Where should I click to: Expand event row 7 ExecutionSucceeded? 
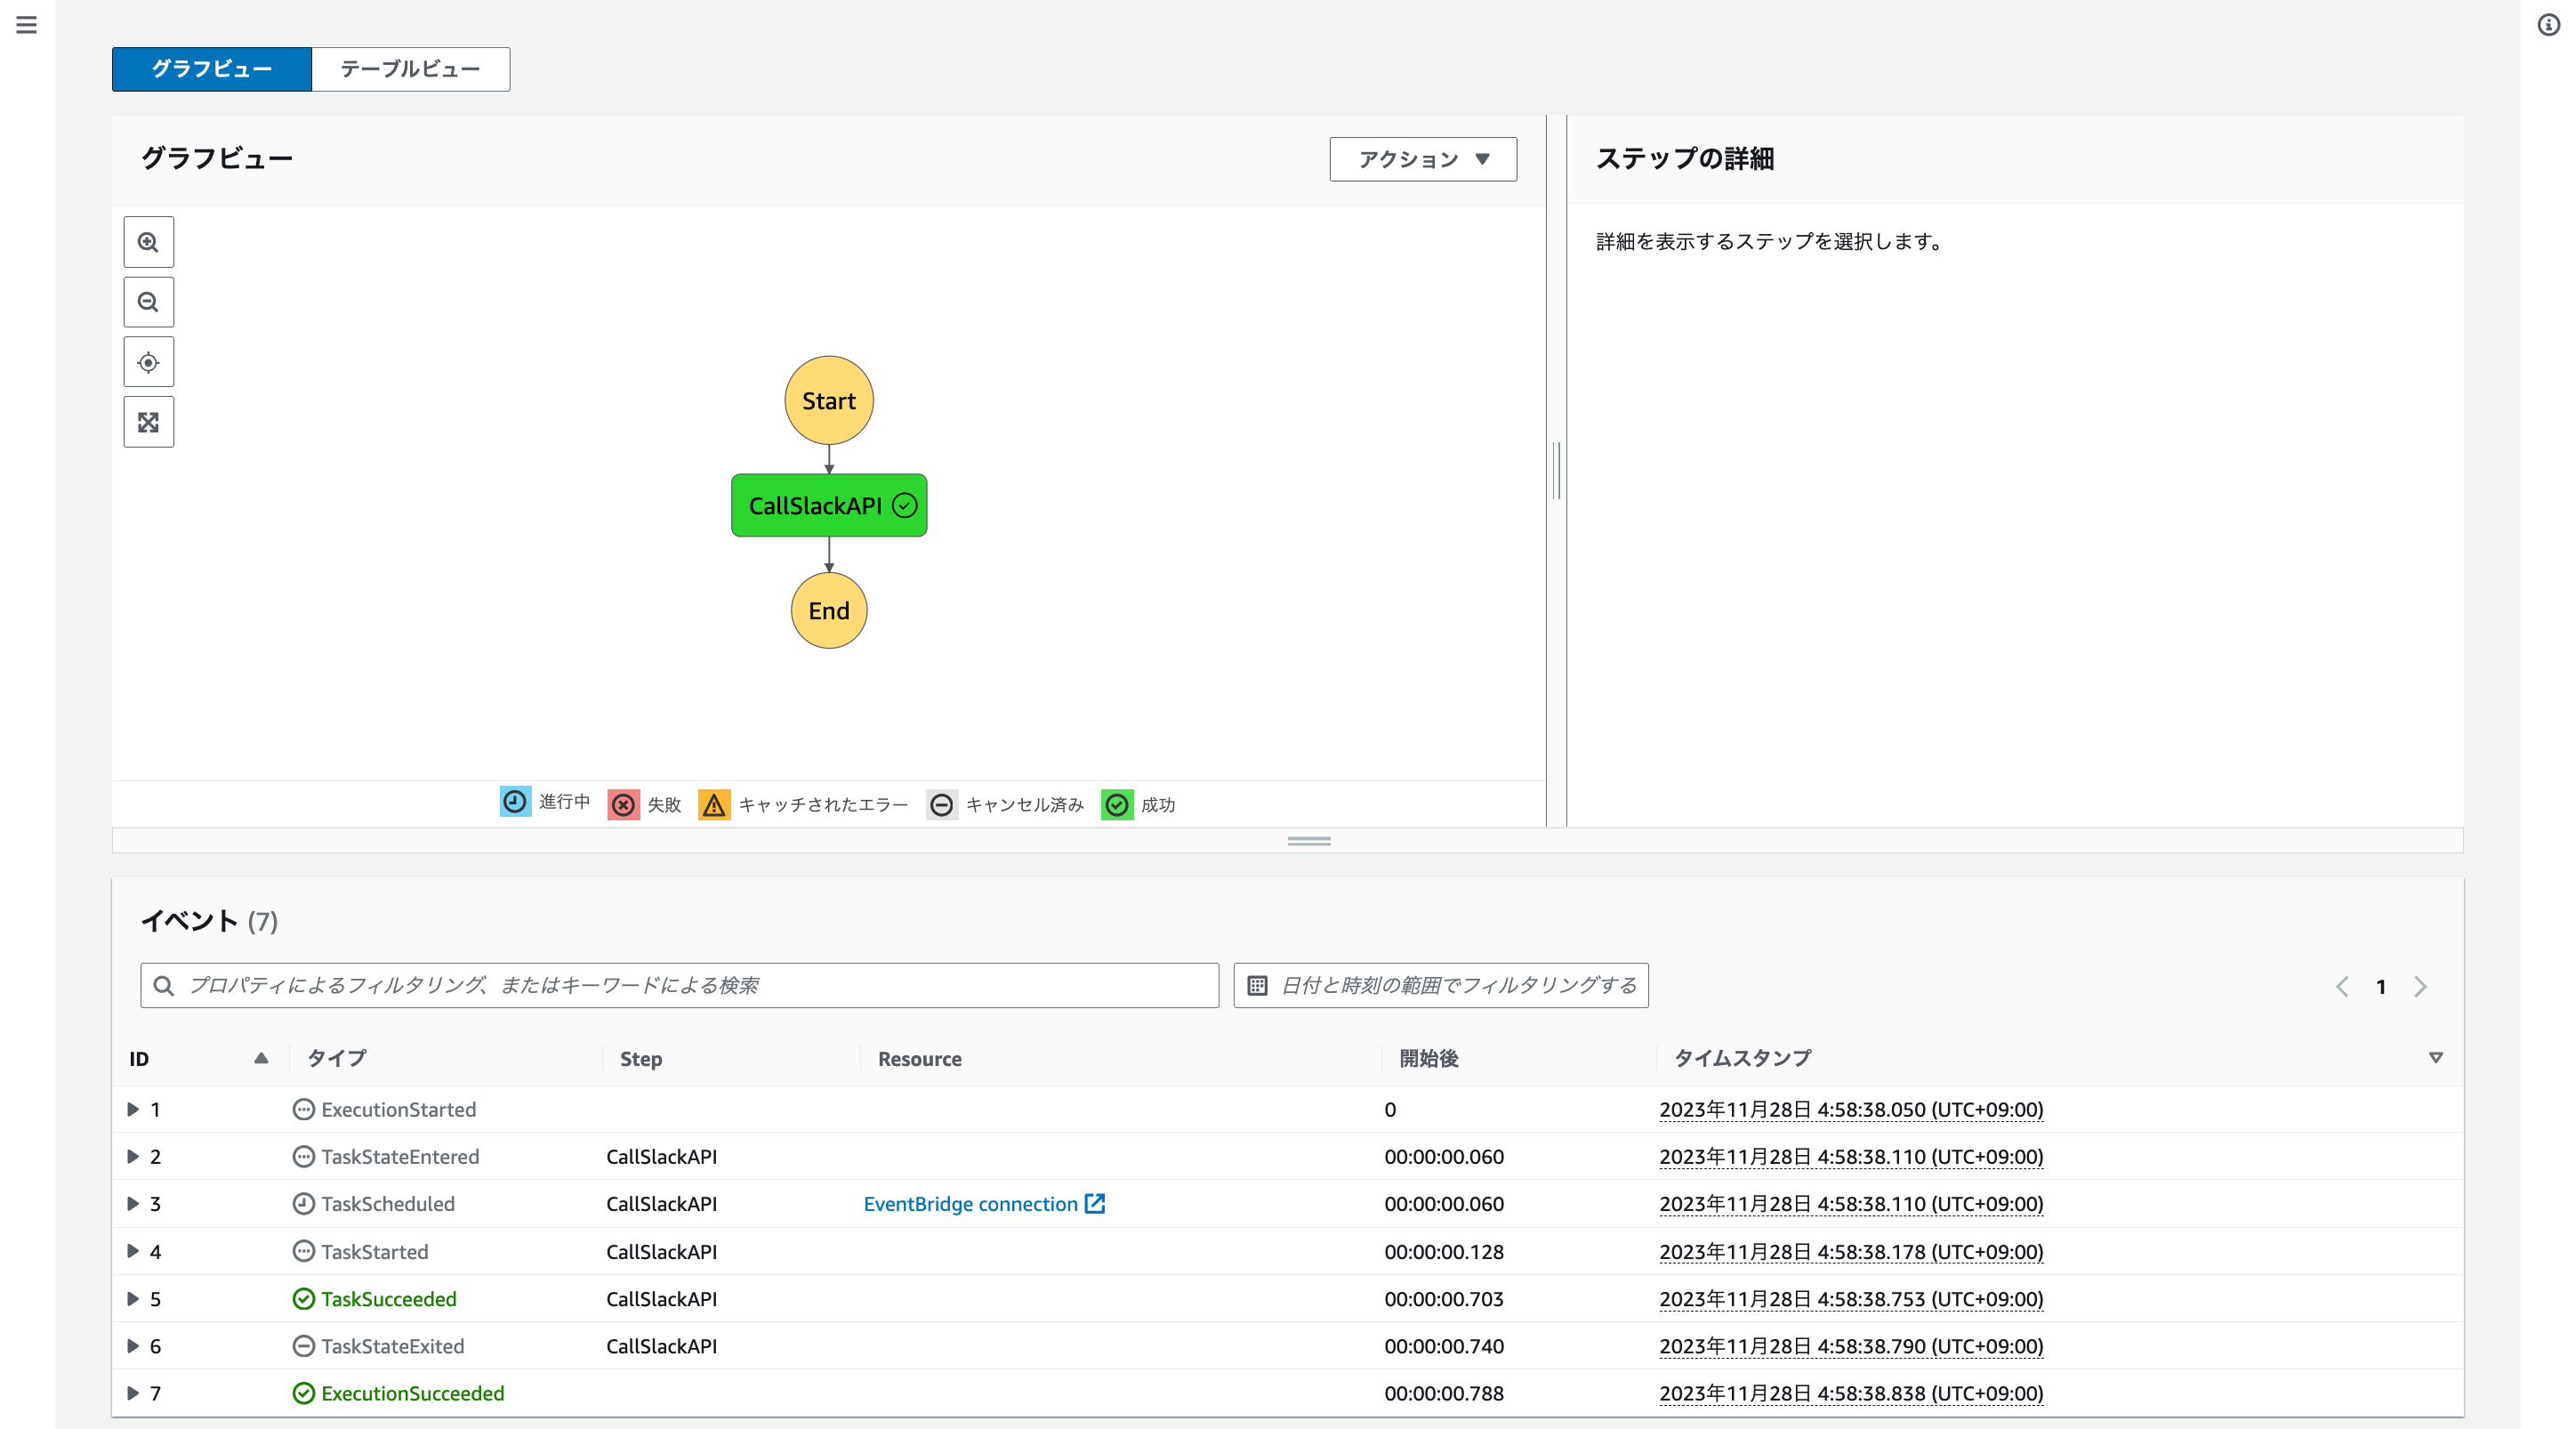pos(133,1393)
